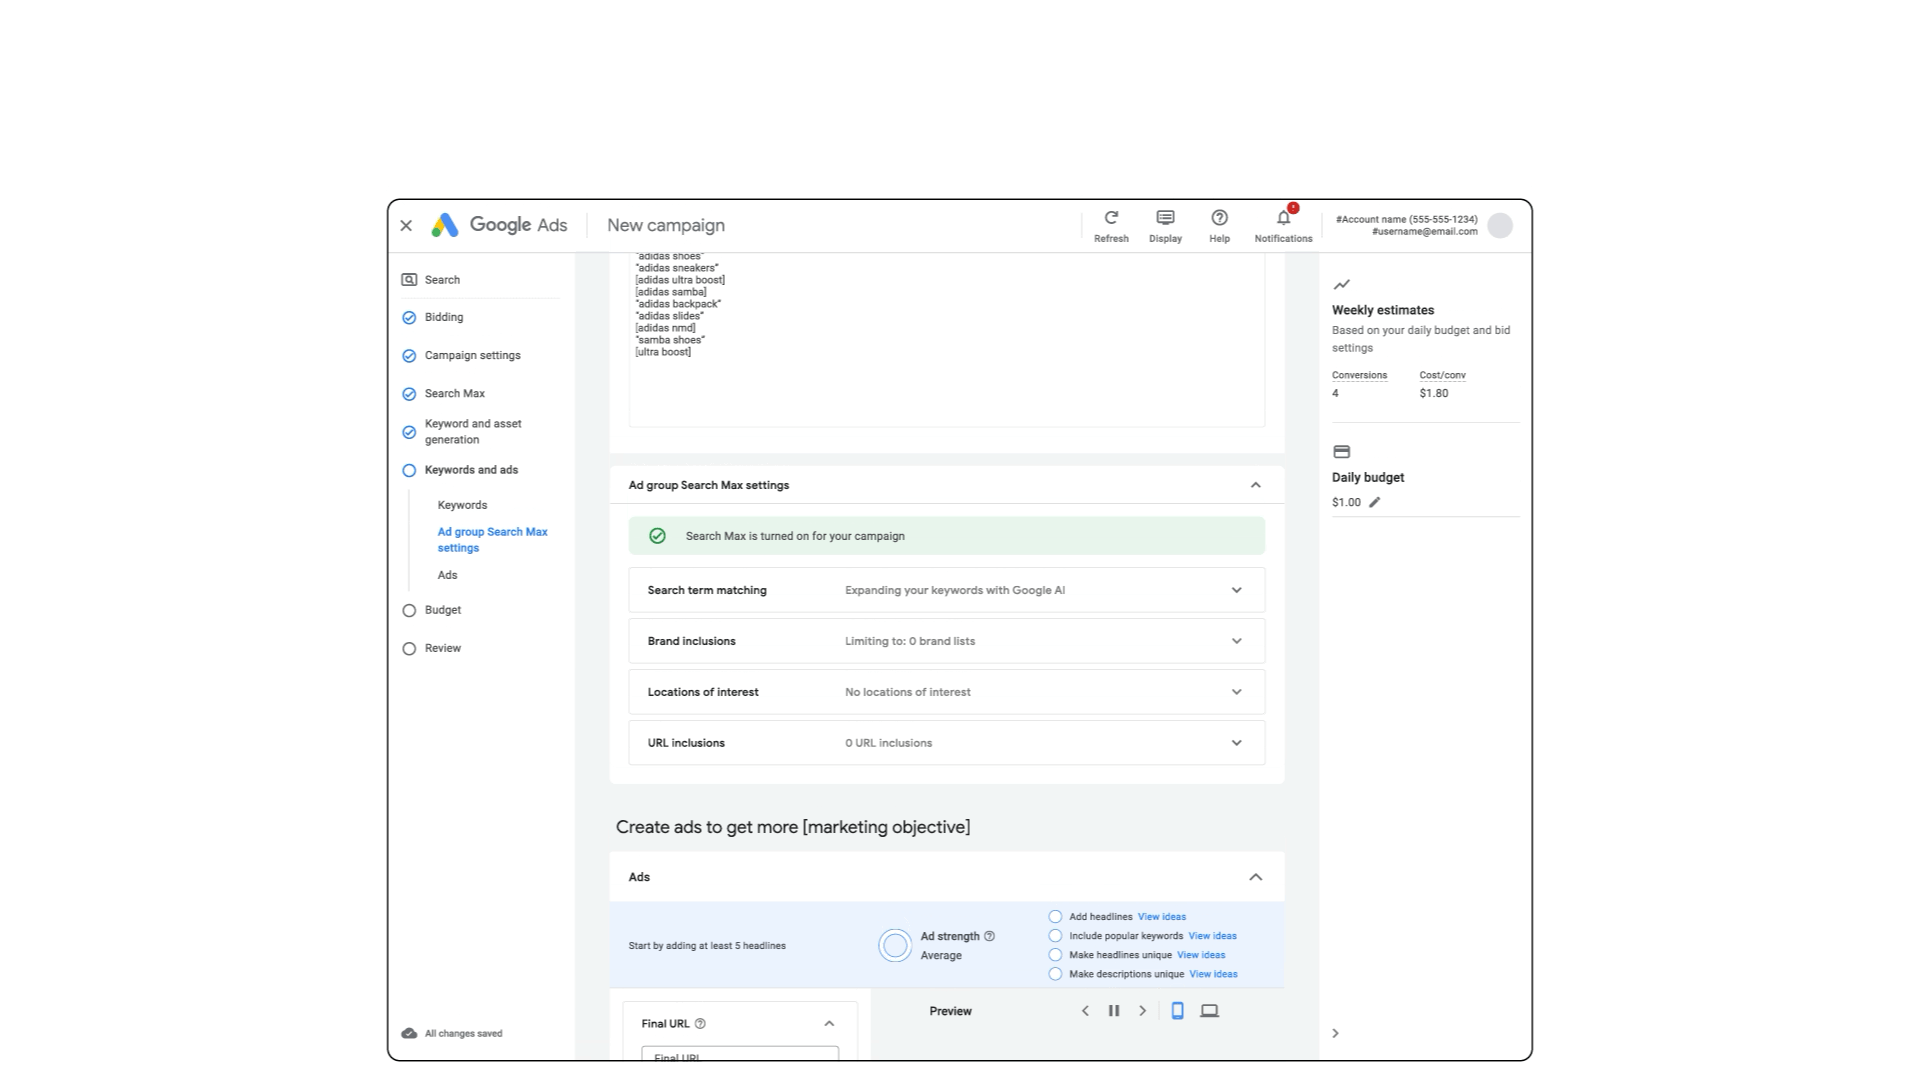Collapse the Ad group Search Max settings panel
Screen dimensions: 1920x1080
(x=1256, y=485)
